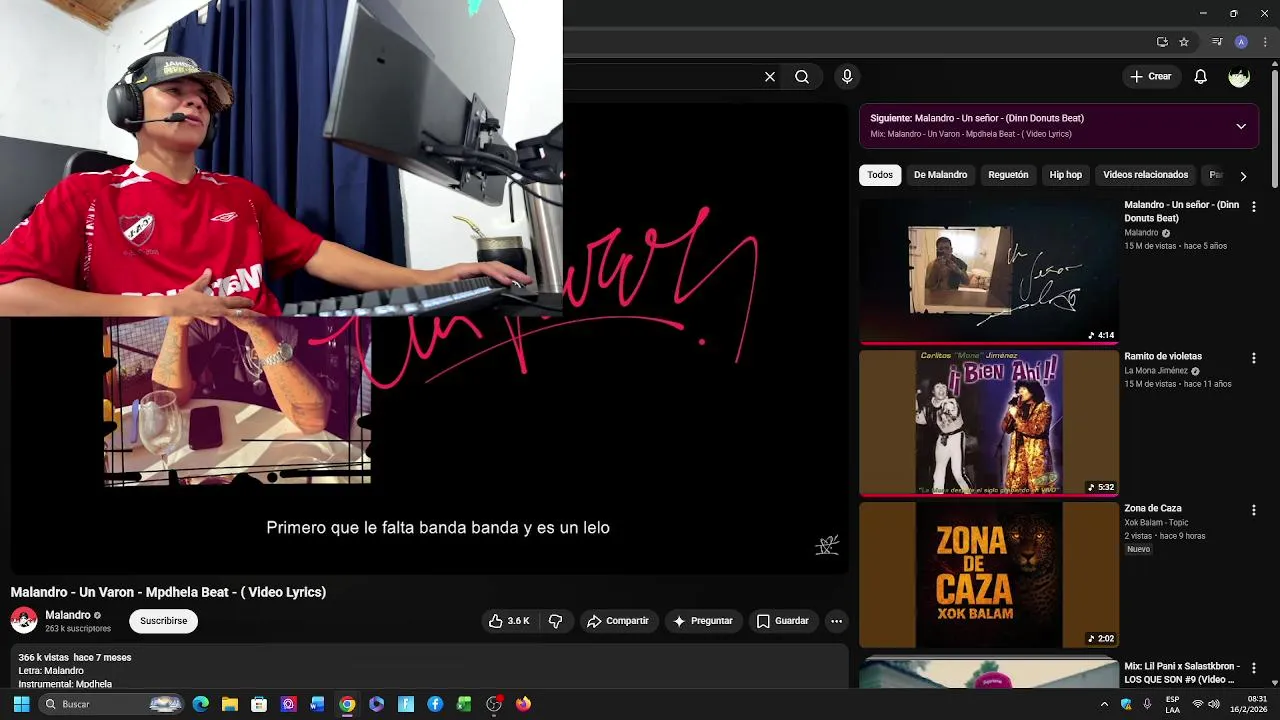This screenshot has width=1280, height=720.
Task: Like the video (3.6 K)
Action: pyautogui.click(x=509, y=621)
